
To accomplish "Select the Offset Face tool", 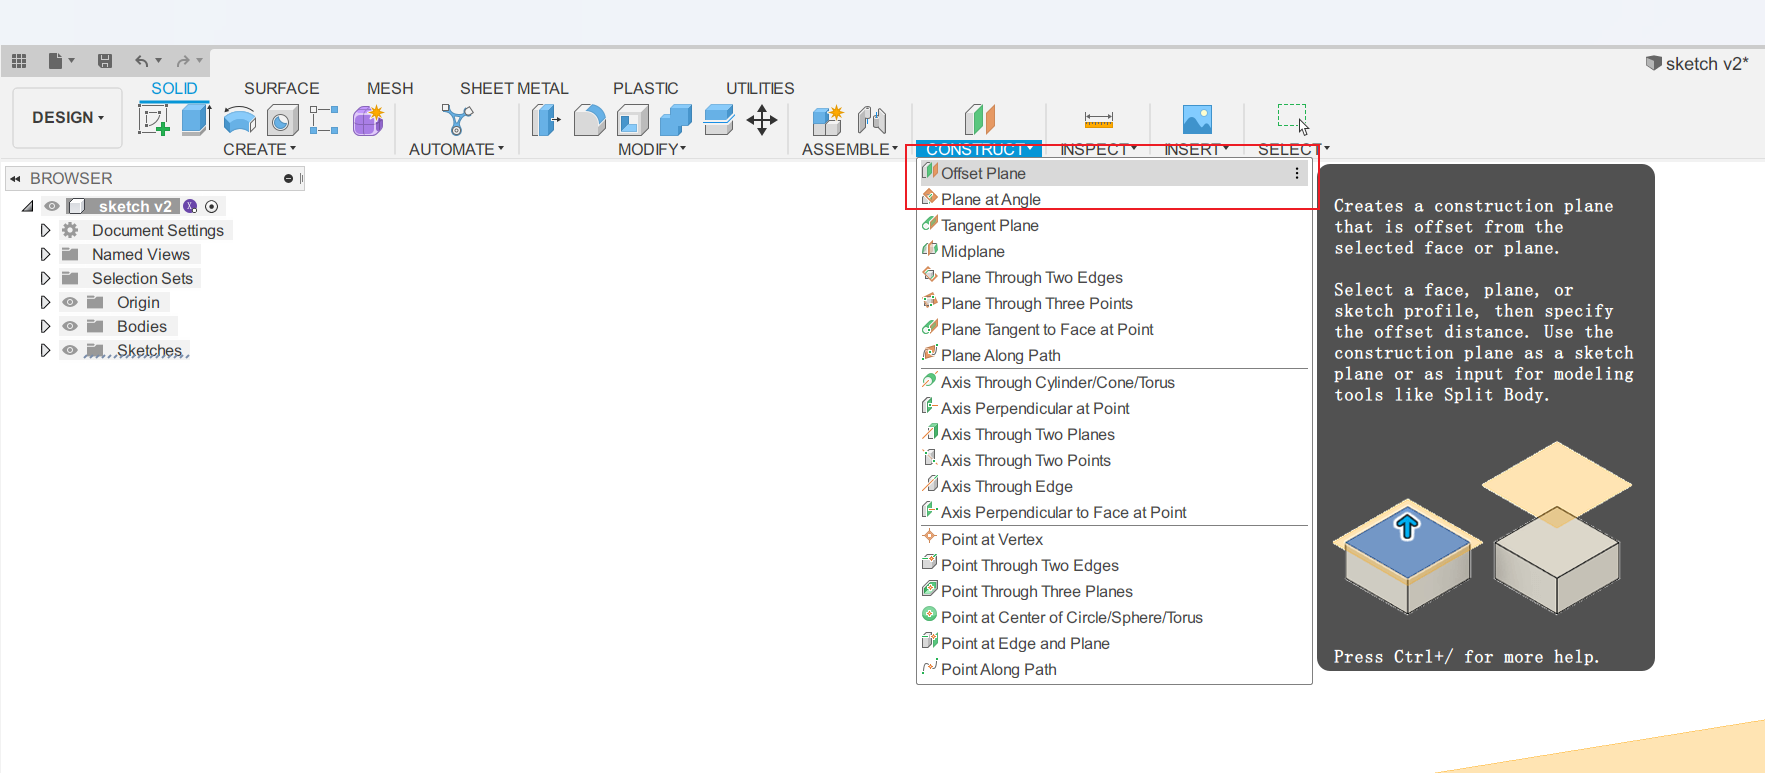I will tap(719, 120).
